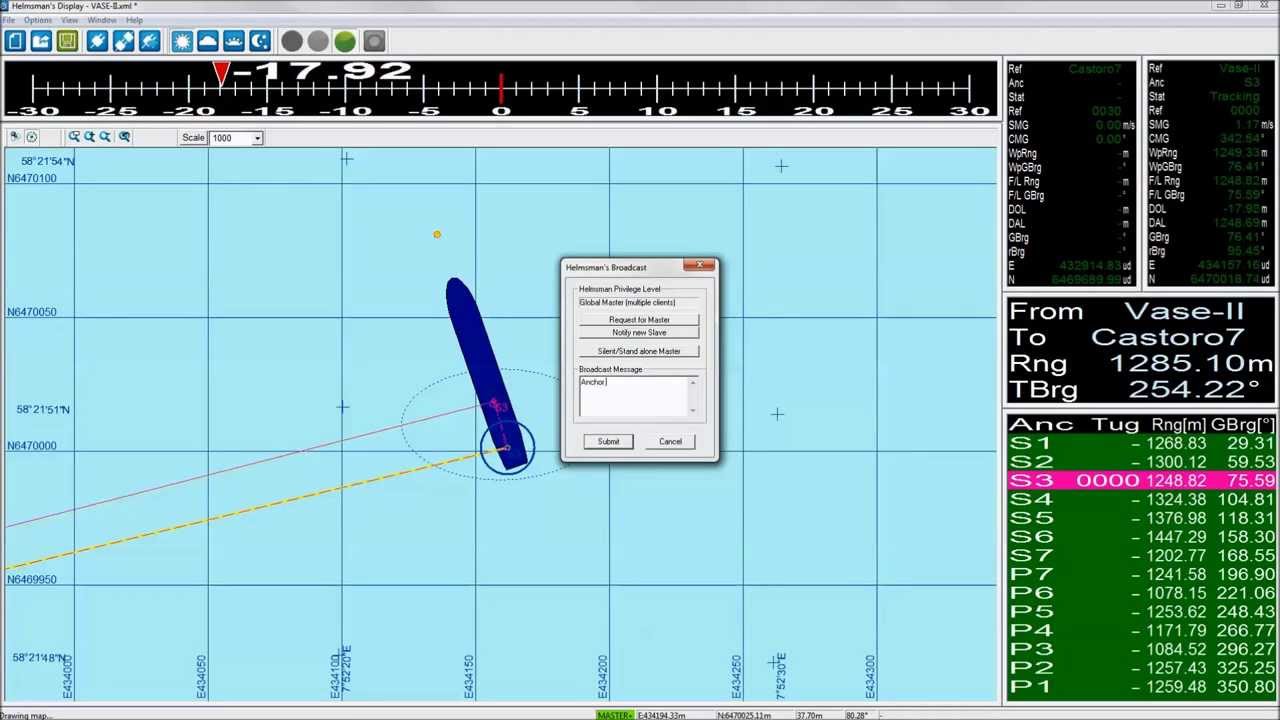The height and width of the screenshot is (720, 1280).
Task: Switch to Dusk (sunset) display mode
Action: point(234,41)
